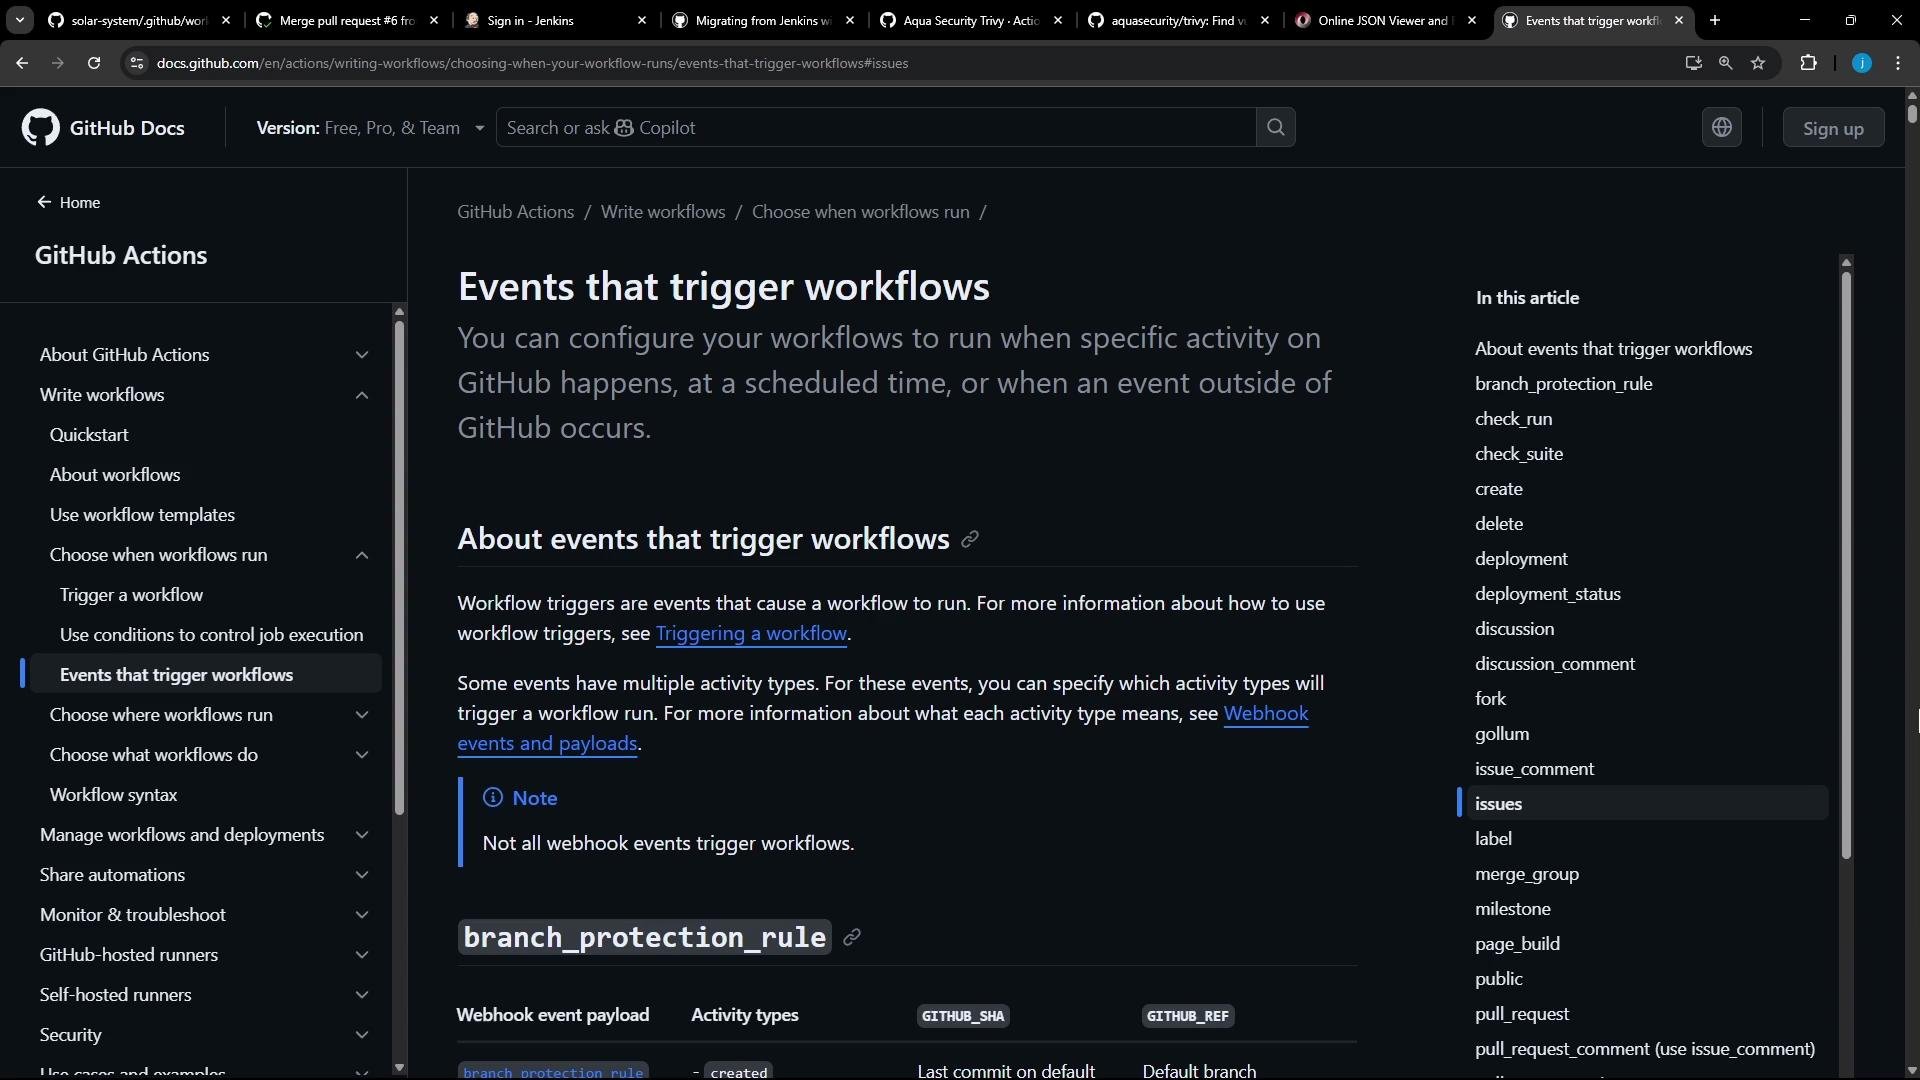This screenshot has width=1920, height=1080.
Task: View site information icon in address bar
Action: 137,63
